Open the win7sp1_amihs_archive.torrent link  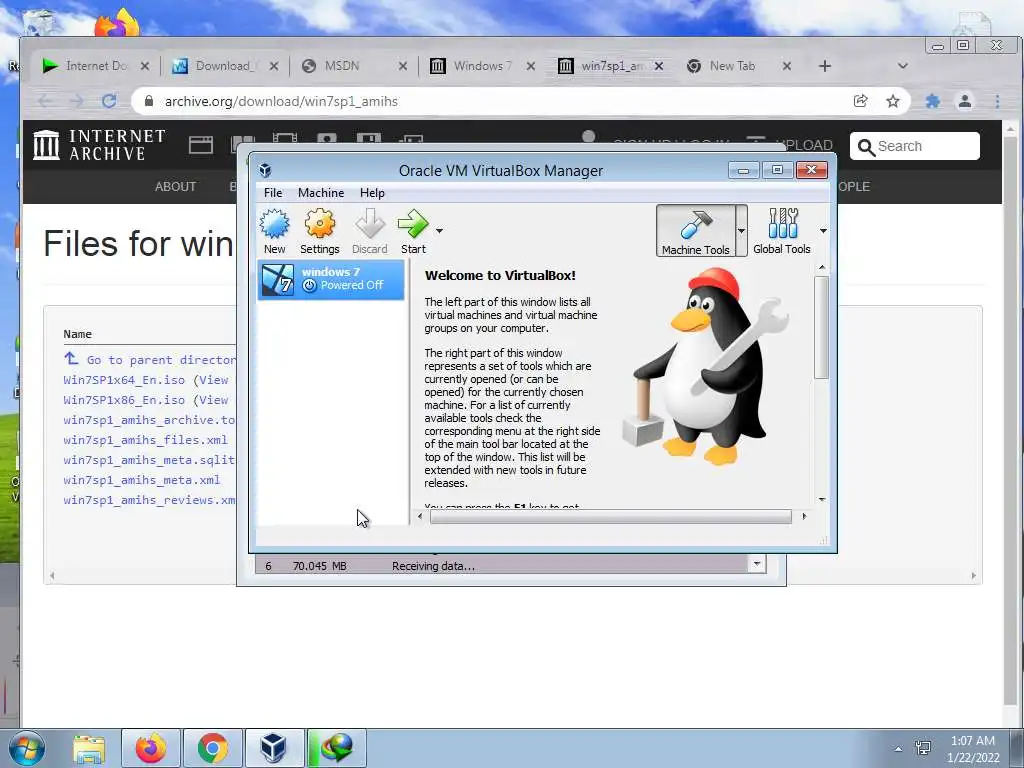pyautogui.click(x=150, y=420)
